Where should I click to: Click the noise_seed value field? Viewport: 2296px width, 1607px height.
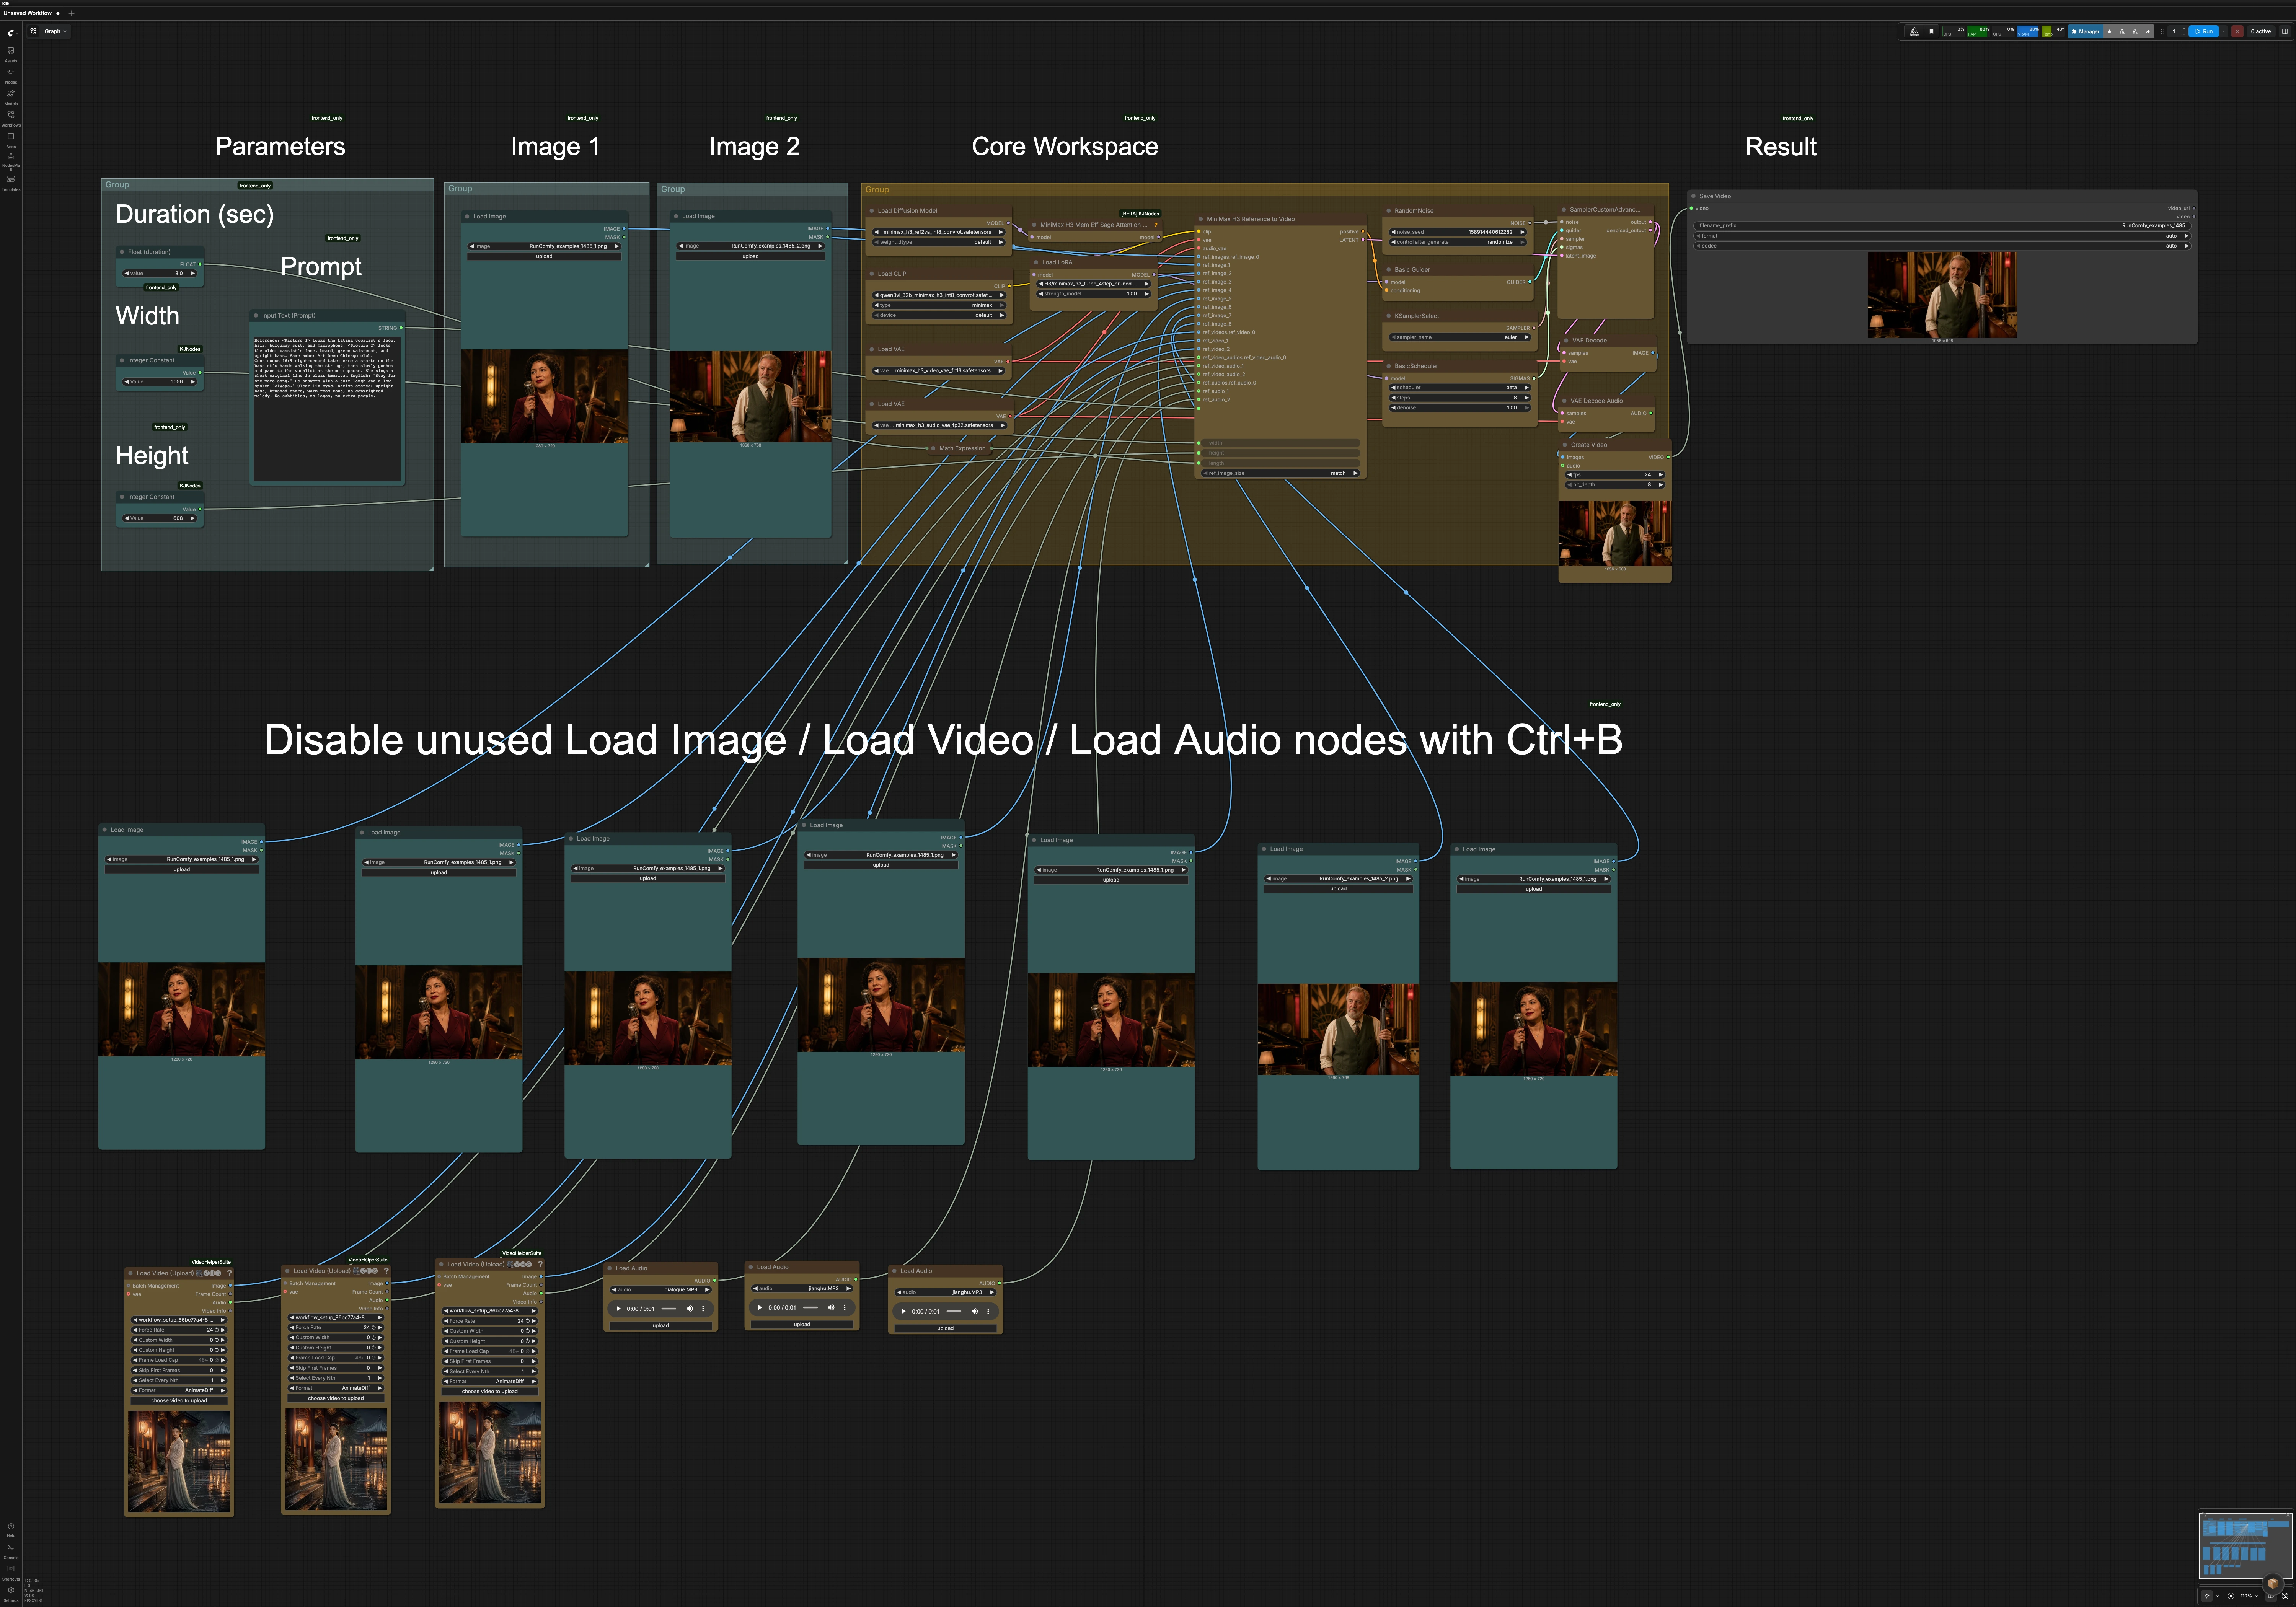pyautogui.click(x=1458, y=232)
